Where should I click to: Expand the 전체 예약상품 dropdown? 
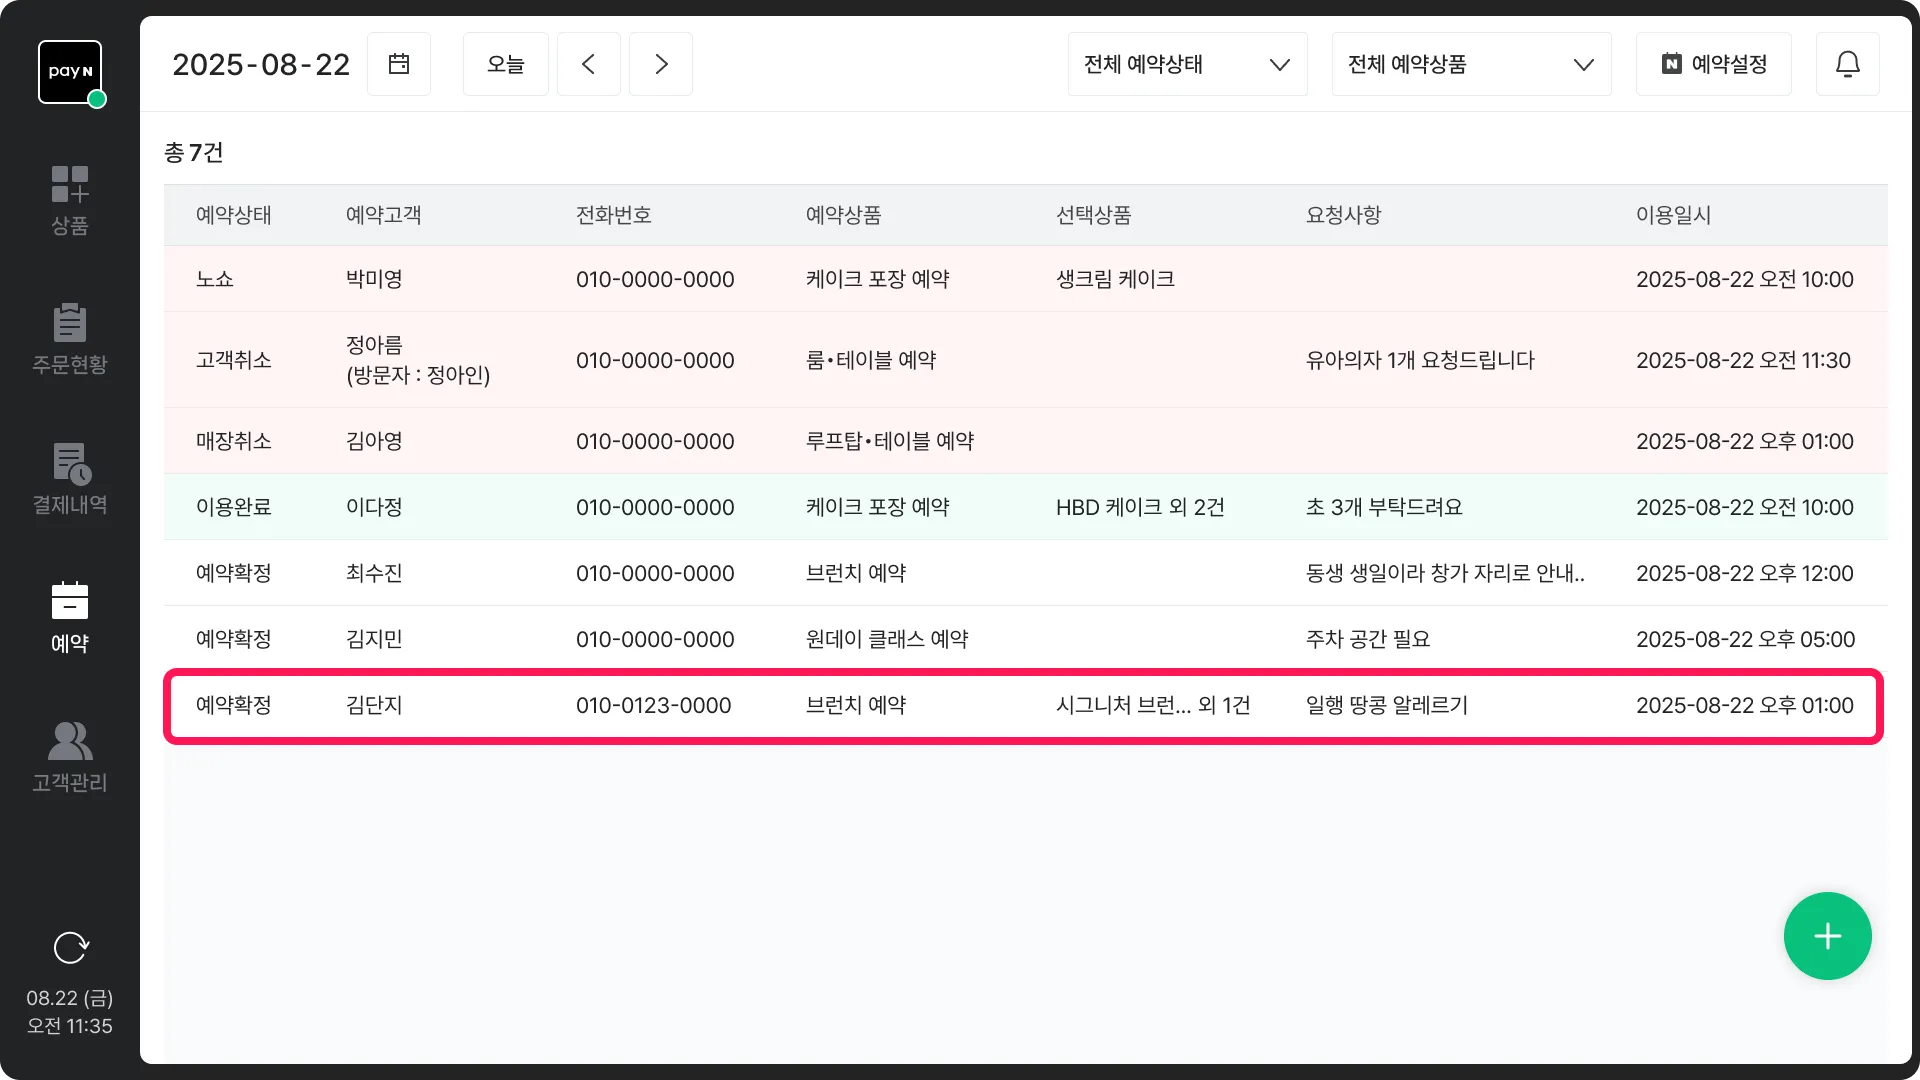(x=1471, y=64)
